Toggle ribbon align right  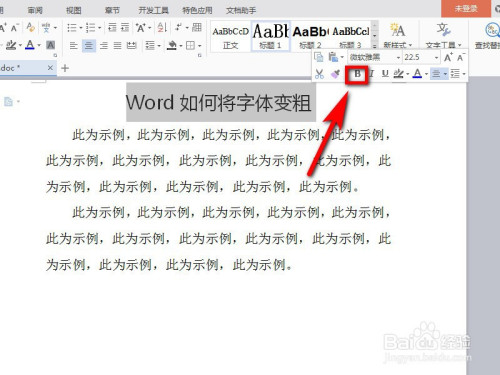click(x=104, y=45)
